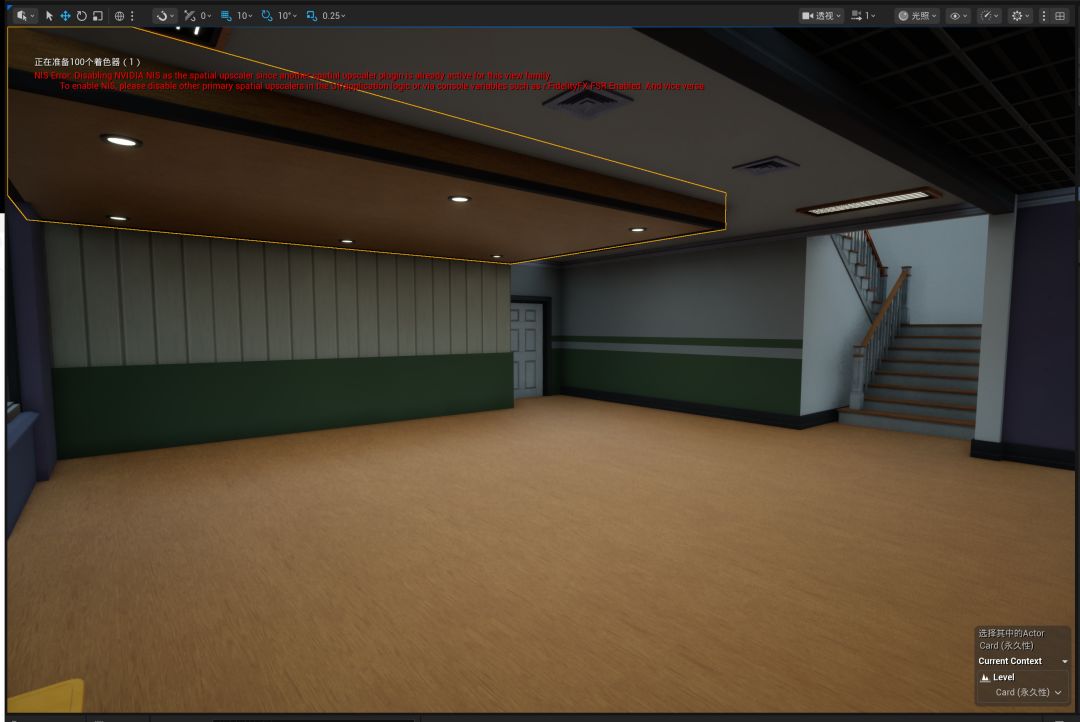Viewport: 1080px width, 722px height.
Task: Open the viewport layout grid icon
Action: click(x=1060, y=15)
